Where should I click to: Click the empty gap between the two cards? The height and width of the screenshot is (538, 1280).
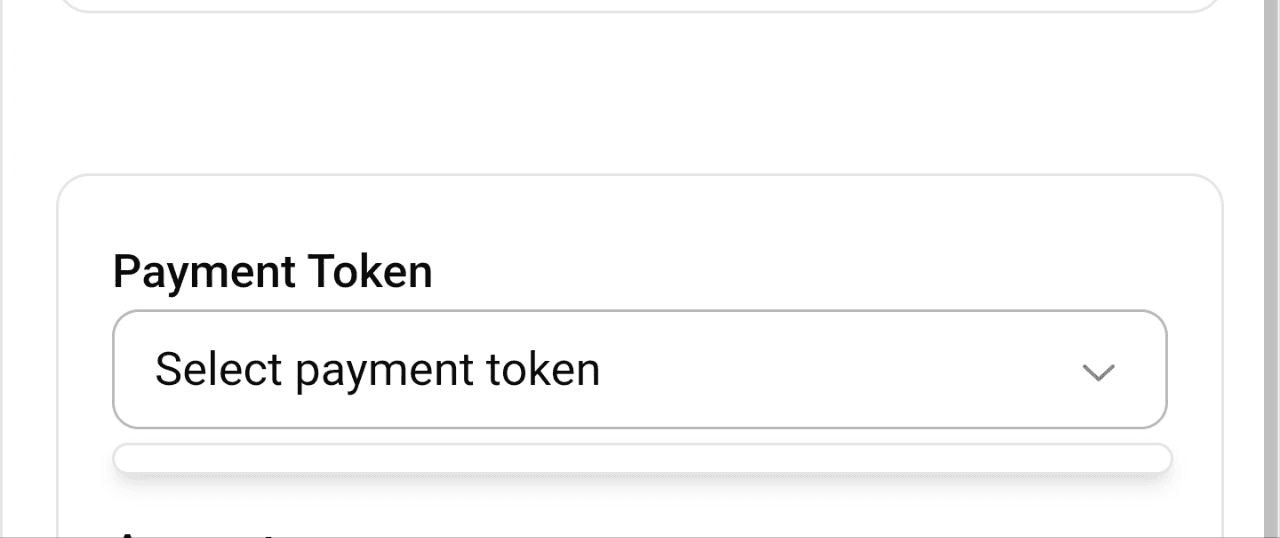pos(640,95)
